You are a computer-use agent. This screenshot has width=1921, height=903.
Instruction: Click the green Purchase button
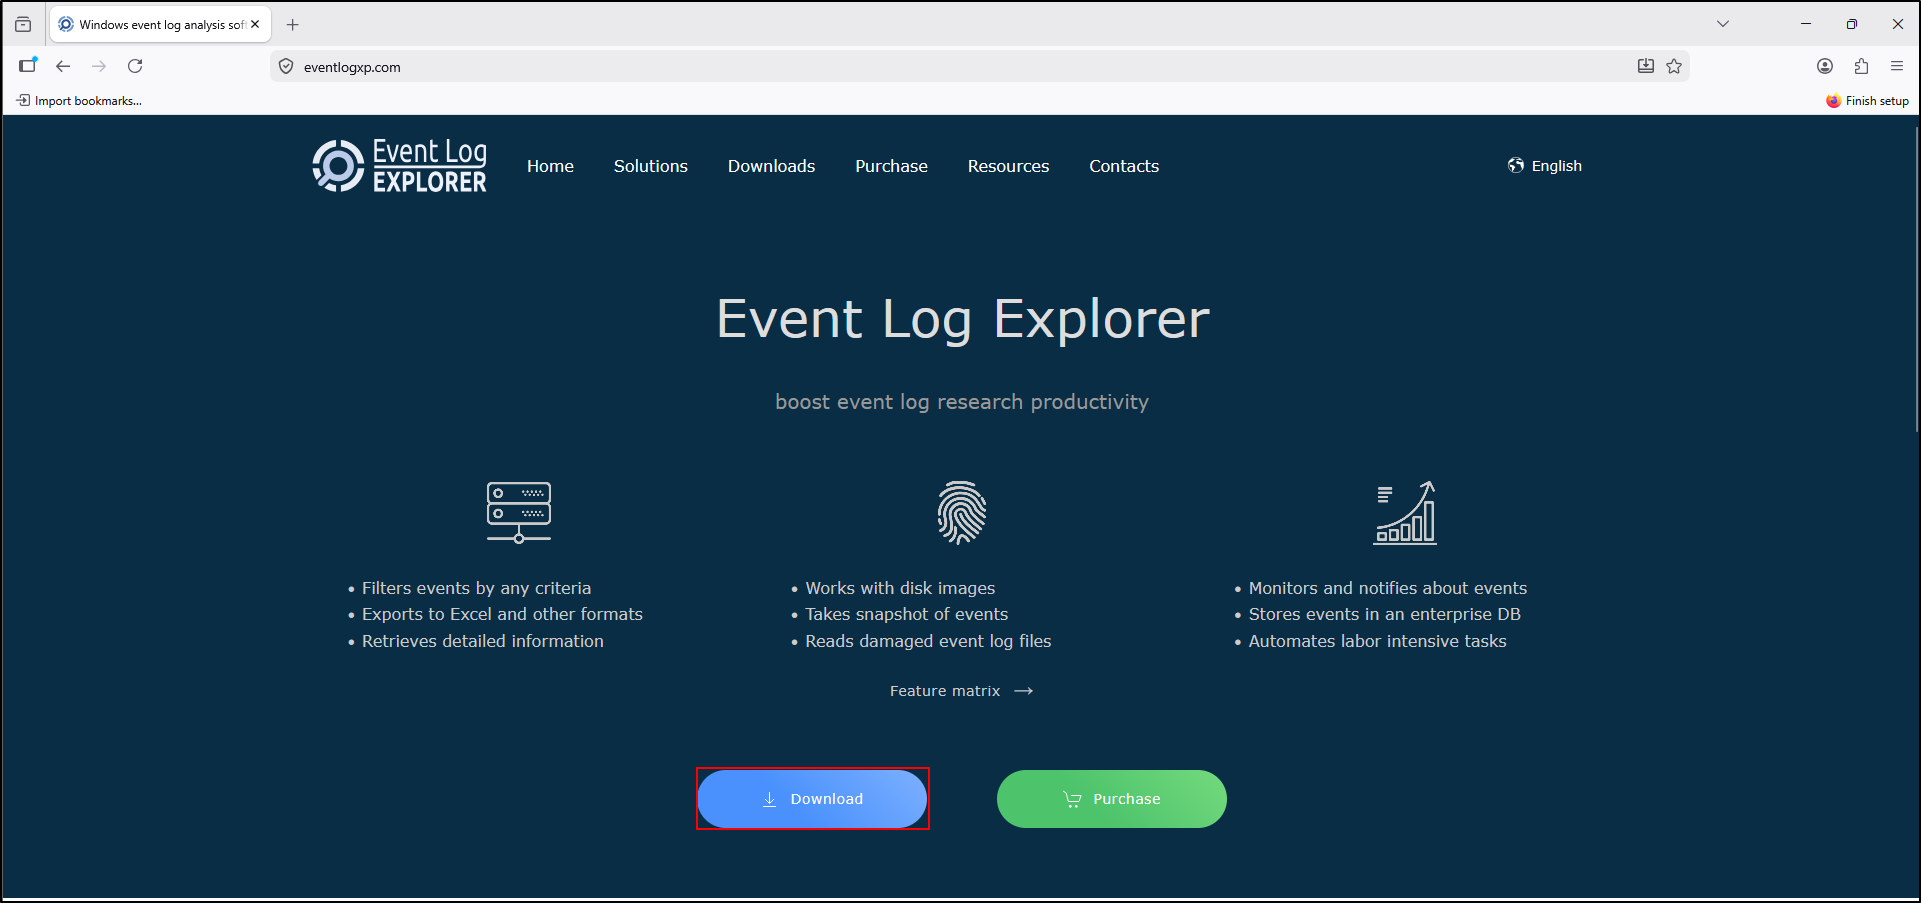1112,799
